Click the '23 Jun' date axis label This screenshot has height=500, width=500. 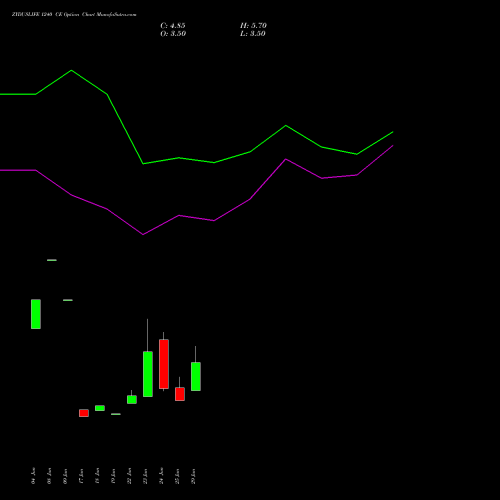(145, 476)
